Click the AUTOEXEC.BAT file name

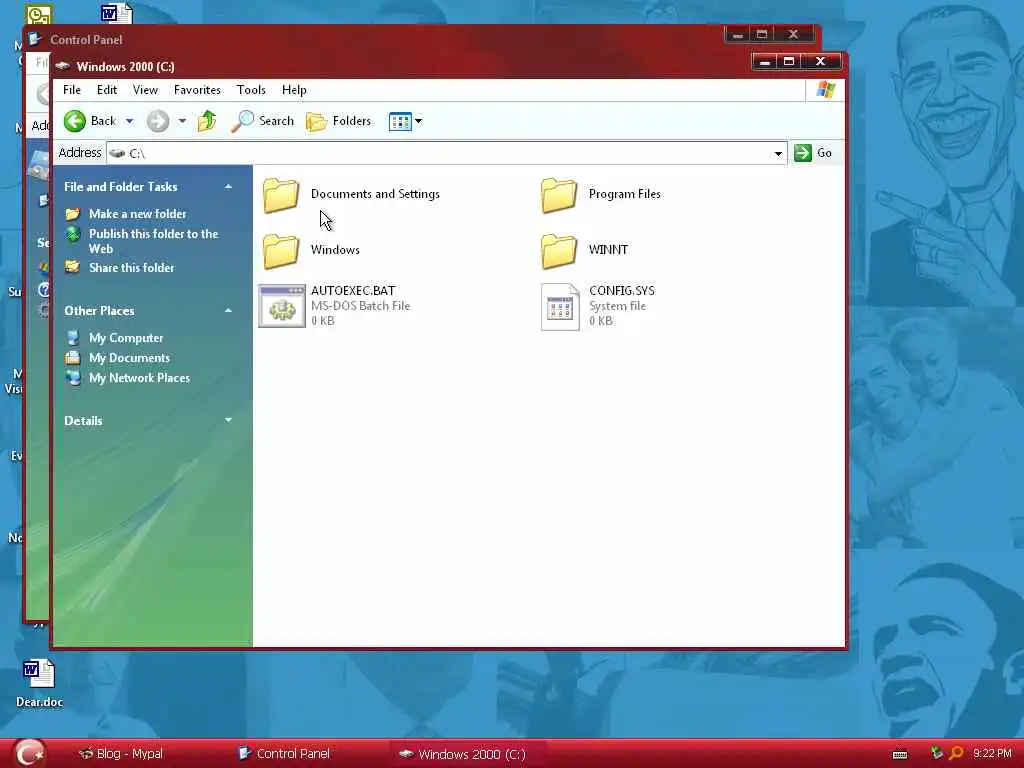353,291
